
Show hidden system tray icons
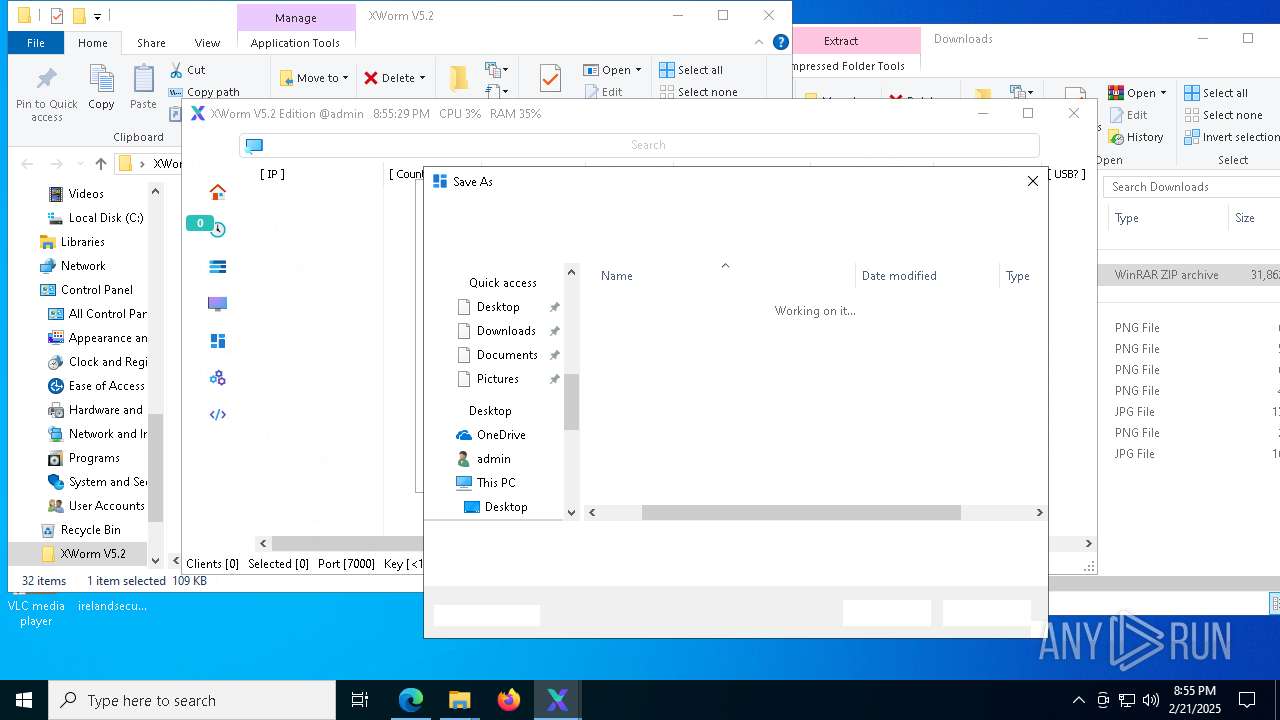click(x=1078, y=700)
